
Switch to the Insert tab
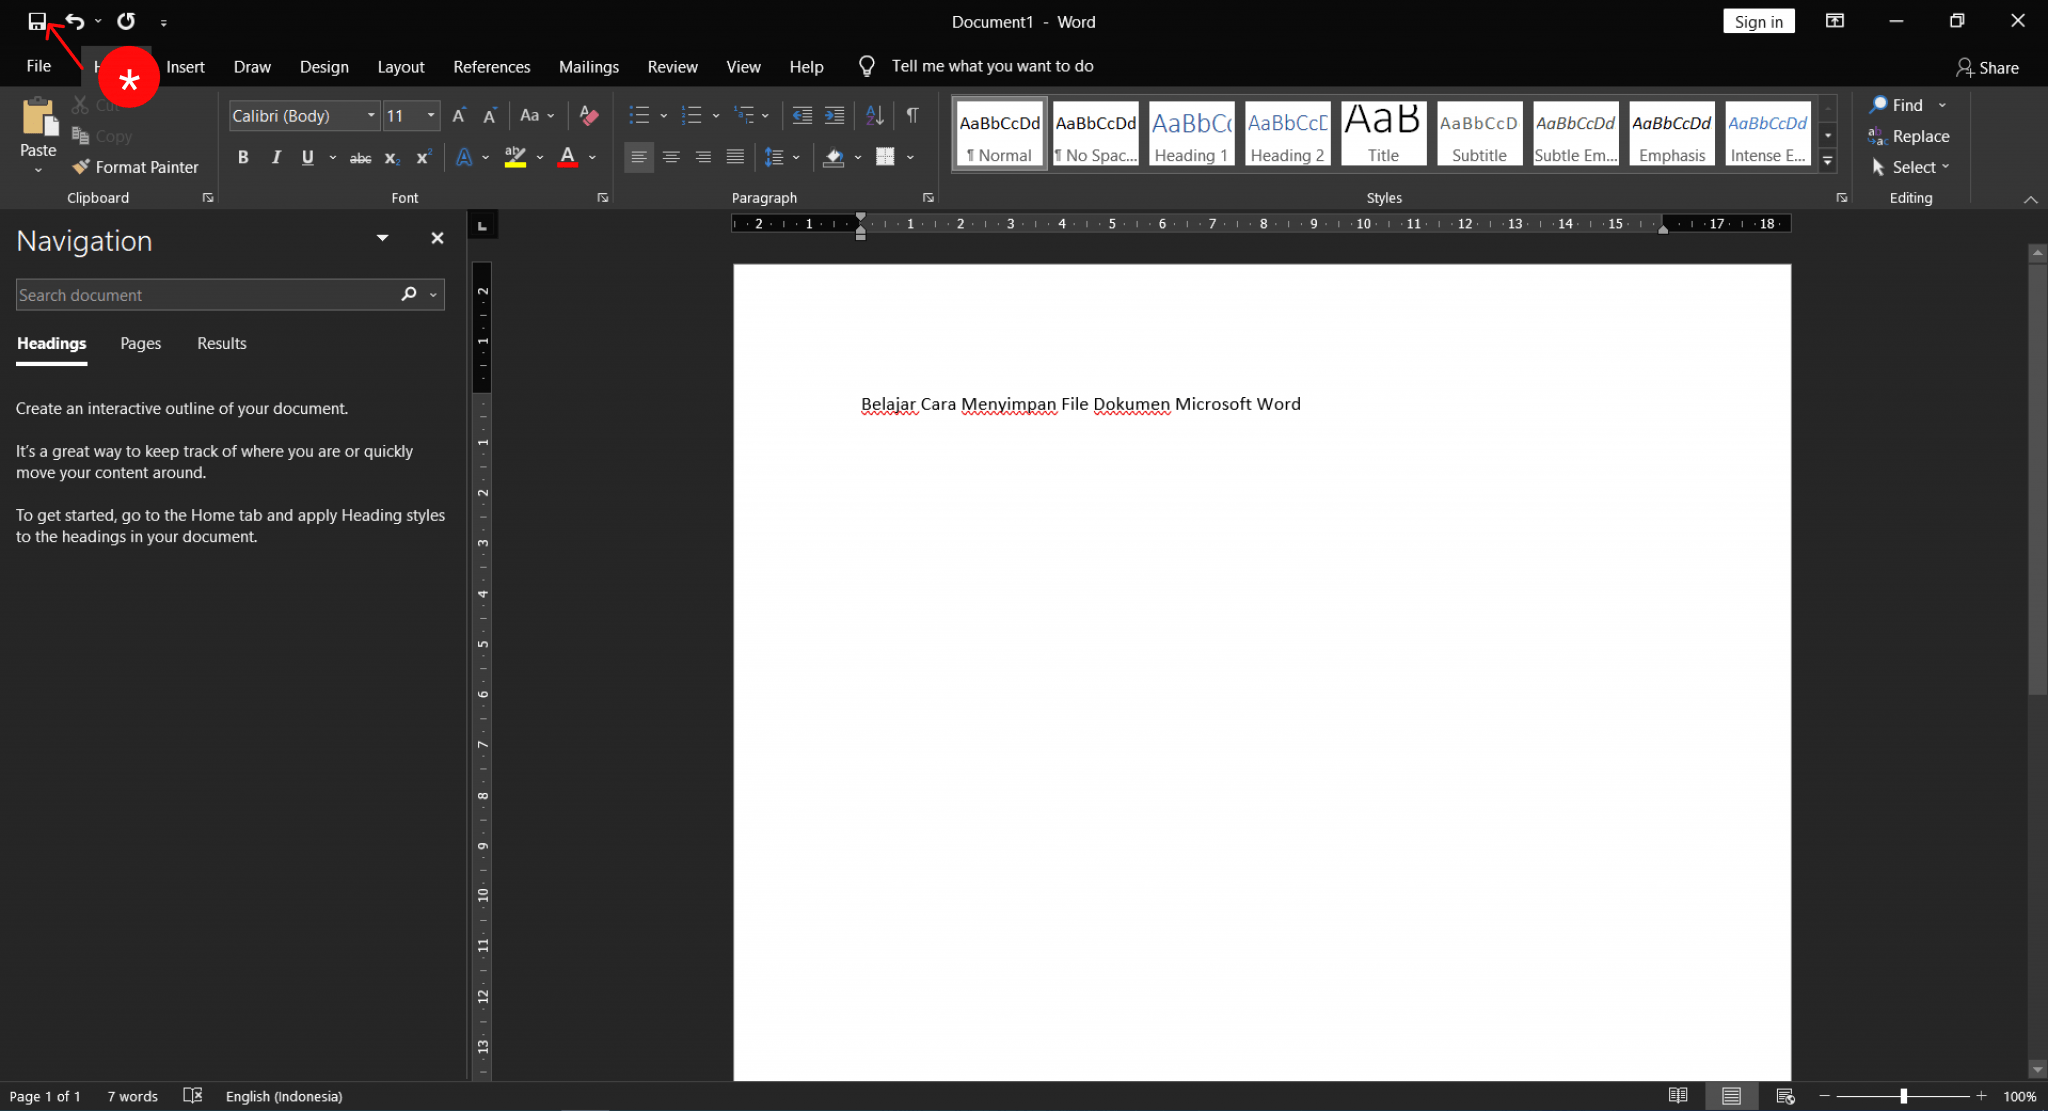click(x=185, y=66)
